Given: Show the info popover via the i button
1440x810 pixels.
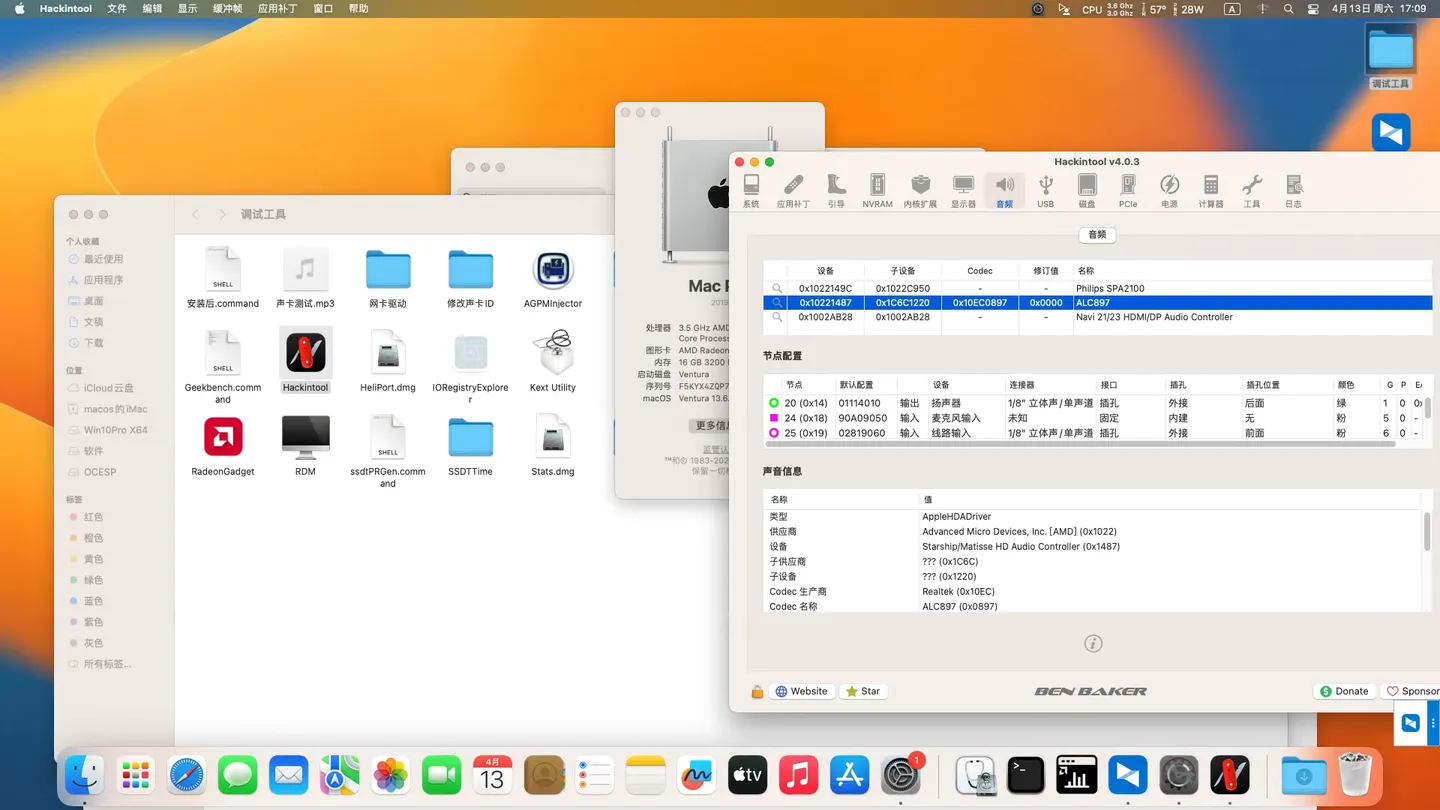Looking at the screenshot, I should tap(1093, 643).
